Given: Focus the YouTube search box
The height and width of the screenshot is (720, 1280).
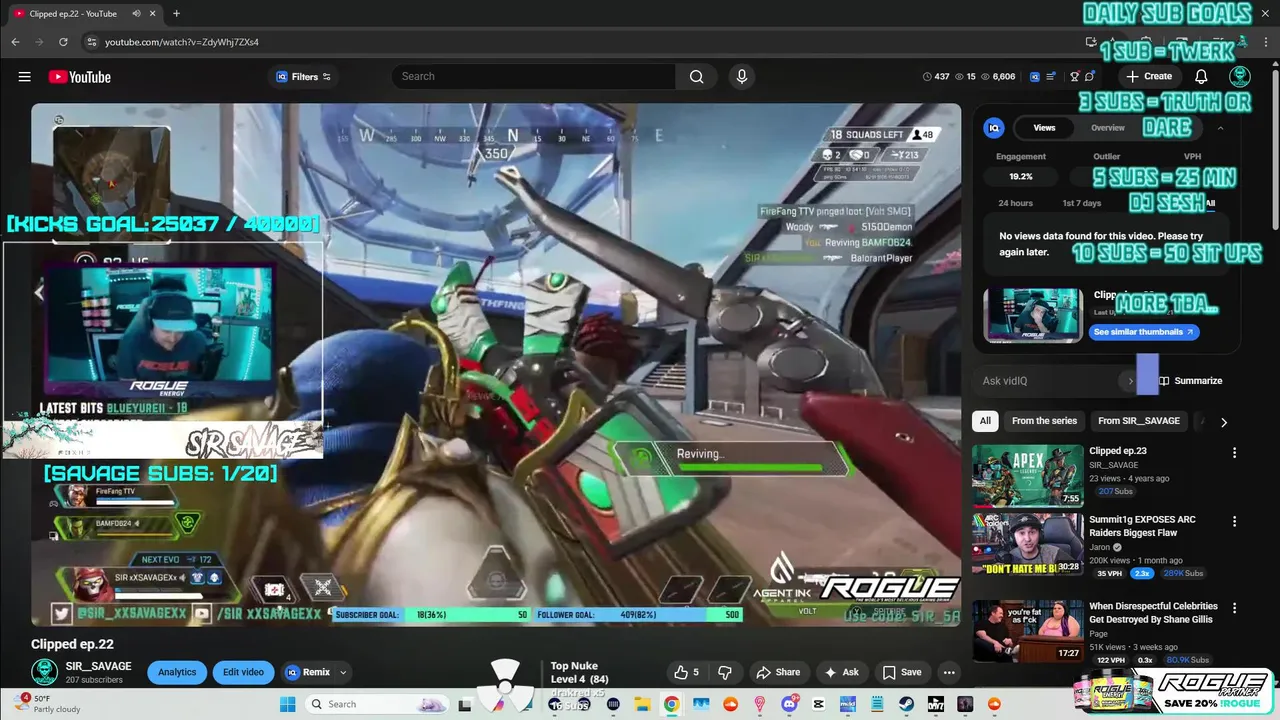Looking at the screenshot, I should pos(534,76).
